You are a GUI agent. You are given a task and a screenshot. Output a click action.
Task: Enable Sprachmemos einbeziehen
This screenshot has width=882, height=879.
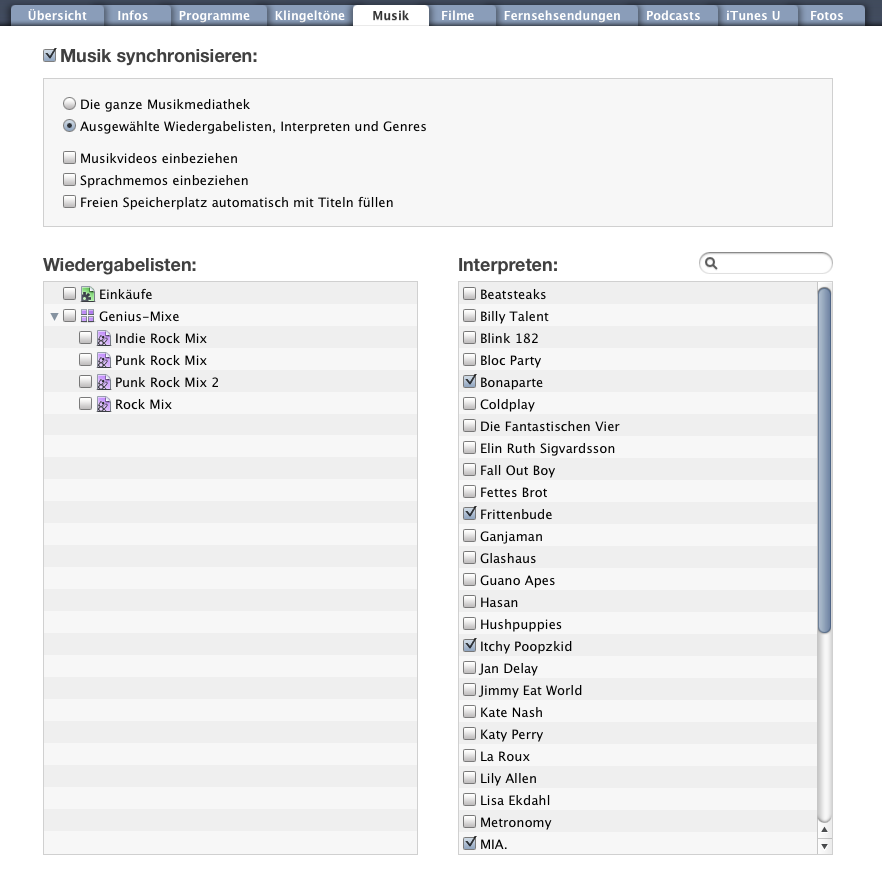click(69, 179)
